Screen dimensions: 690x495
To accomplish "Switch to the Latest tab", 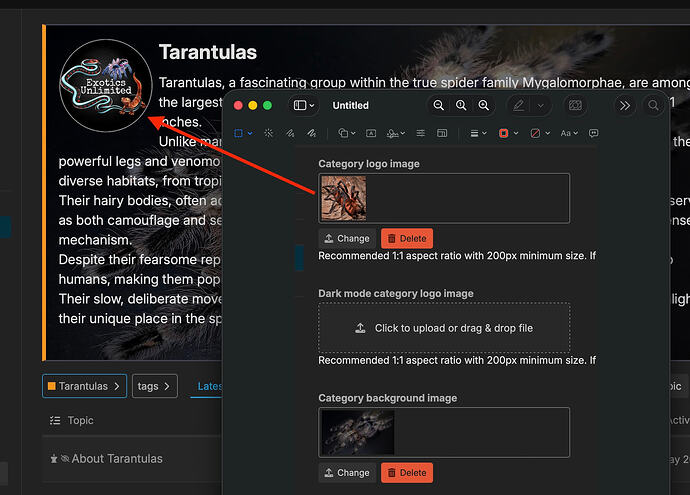I will pos(209,386).
